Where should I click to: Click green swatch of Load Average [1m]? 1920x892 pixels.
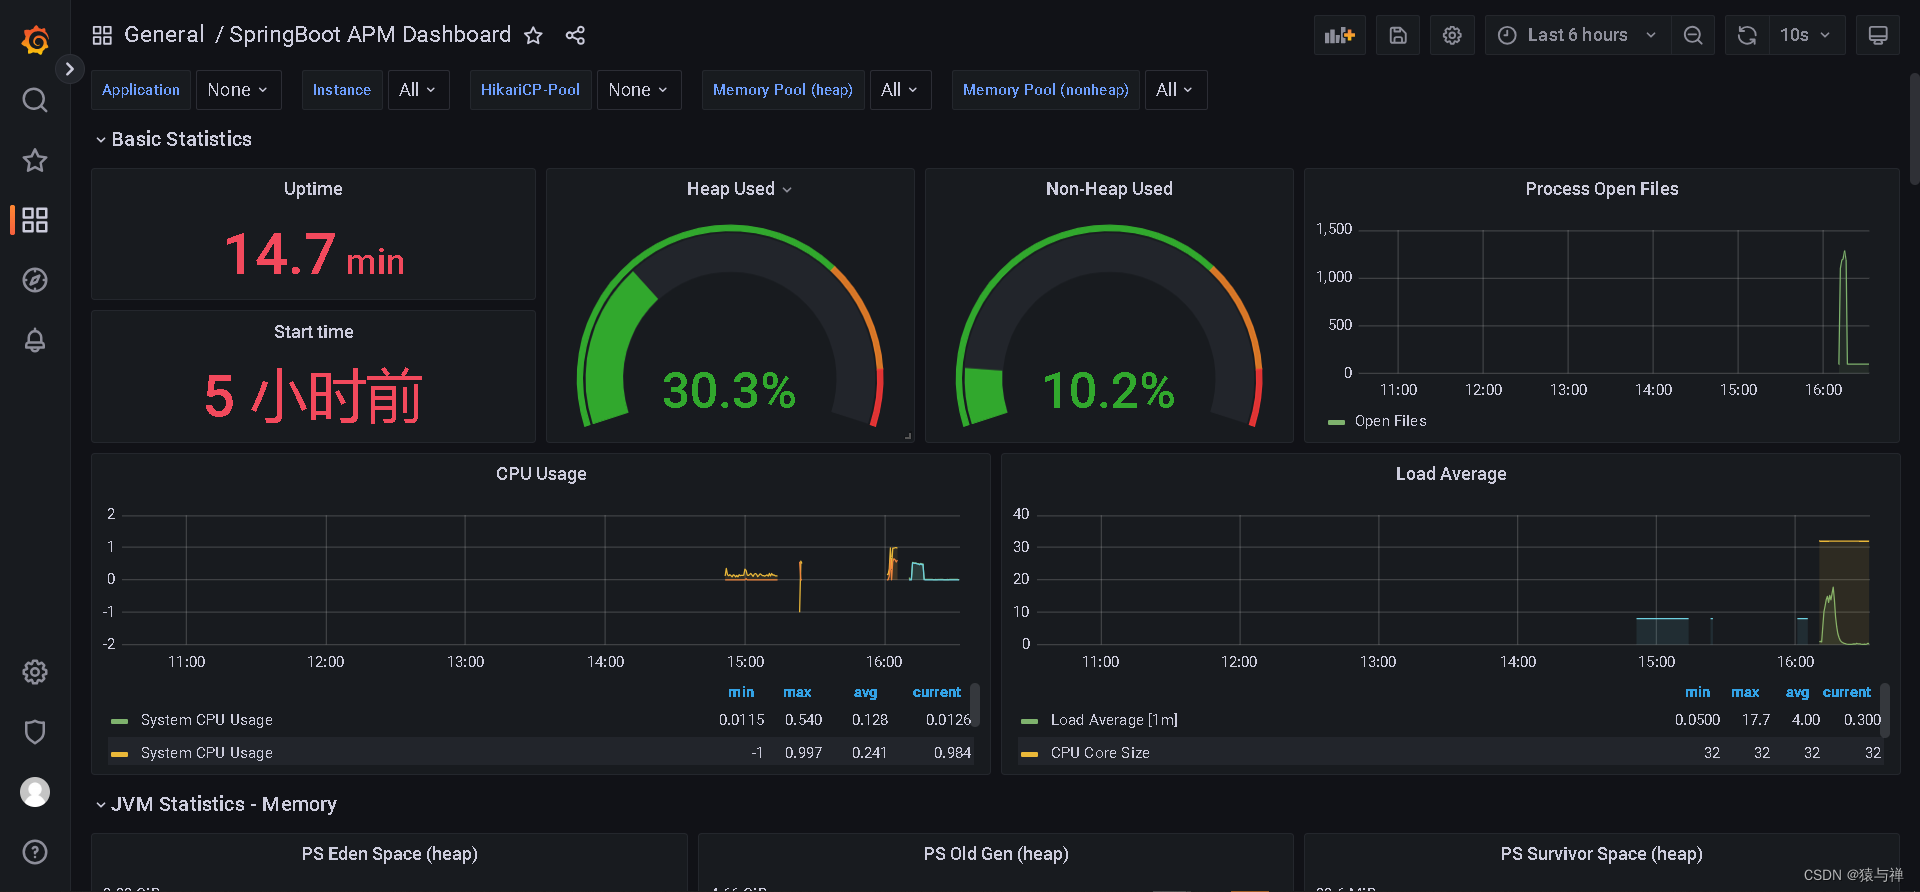click(1029, 721)
